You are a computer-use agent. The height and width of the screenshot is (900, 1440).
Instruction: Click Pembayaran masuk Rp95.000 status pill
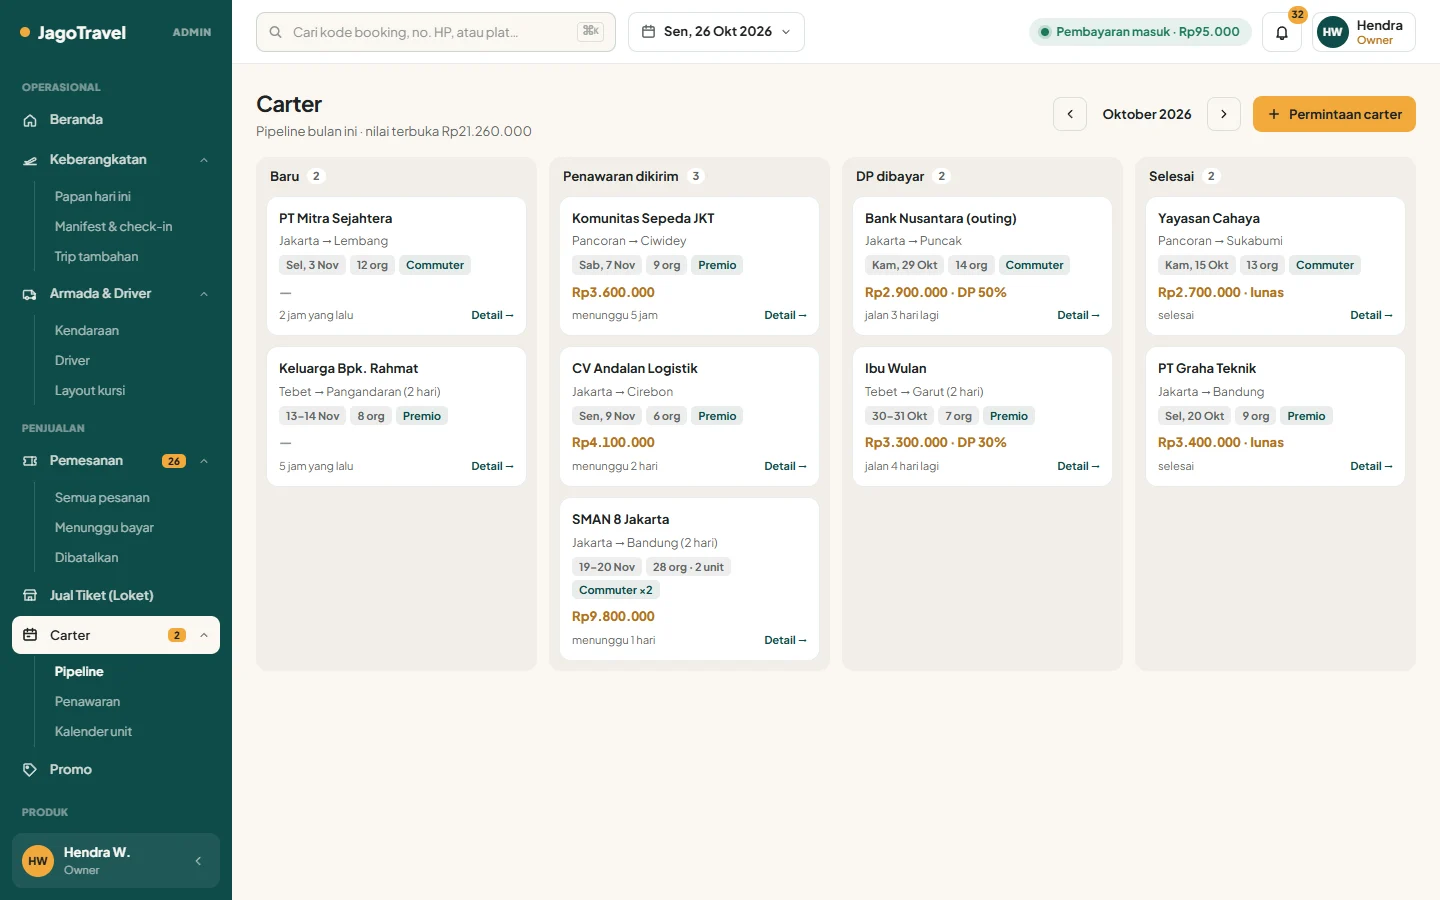coord(1140,32)
